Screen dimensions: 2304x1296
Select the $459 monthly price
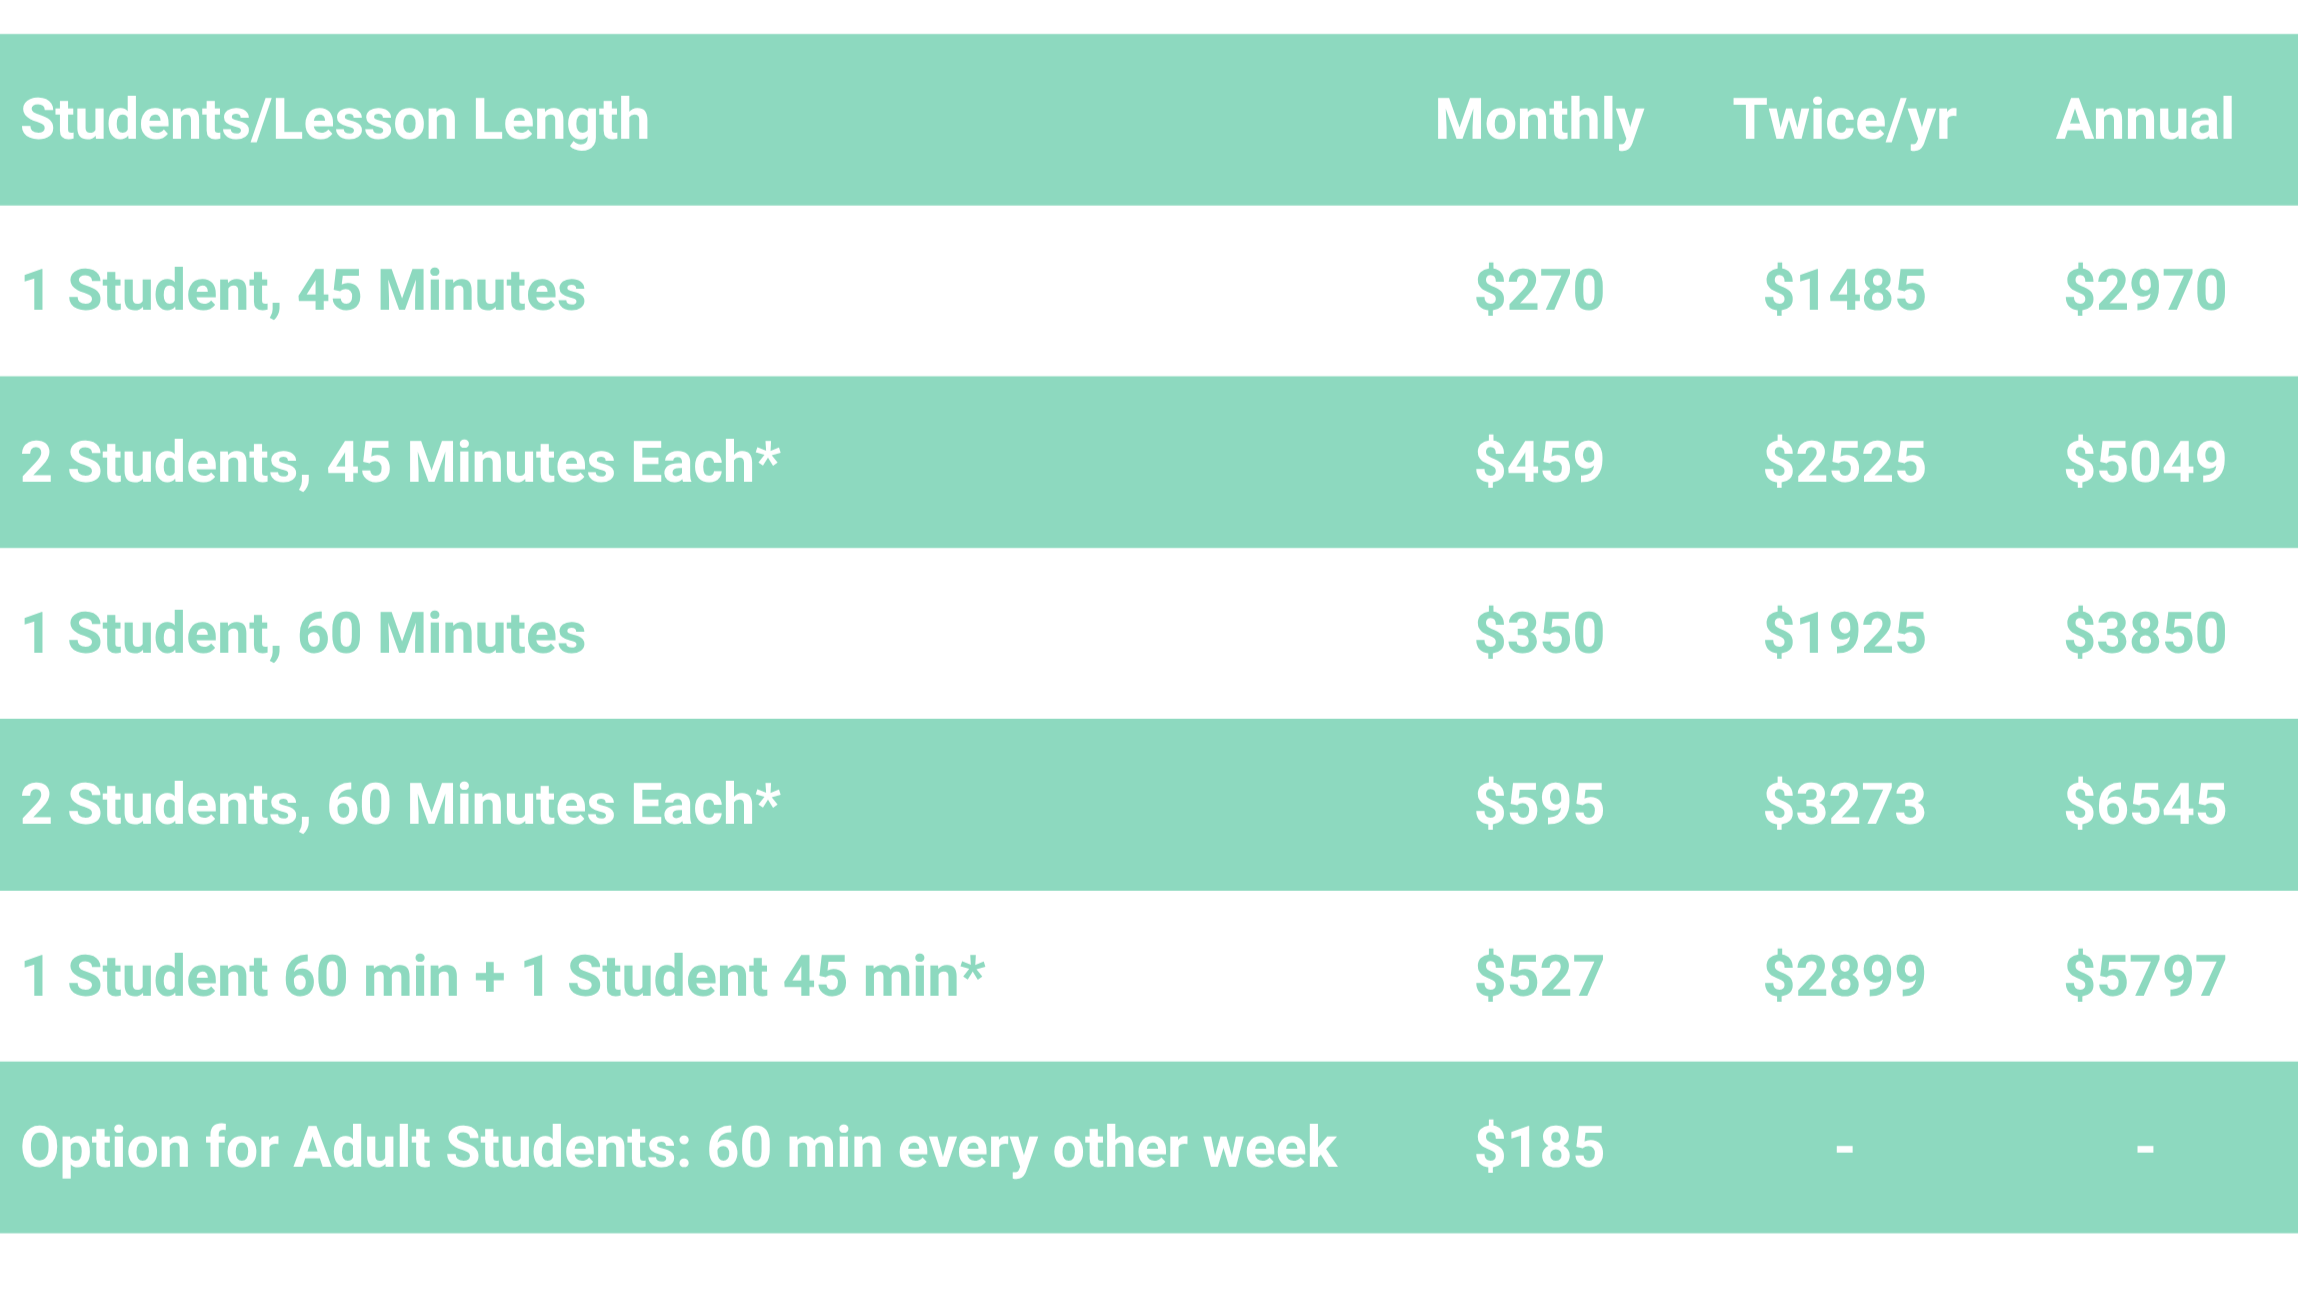(1539, 462)
